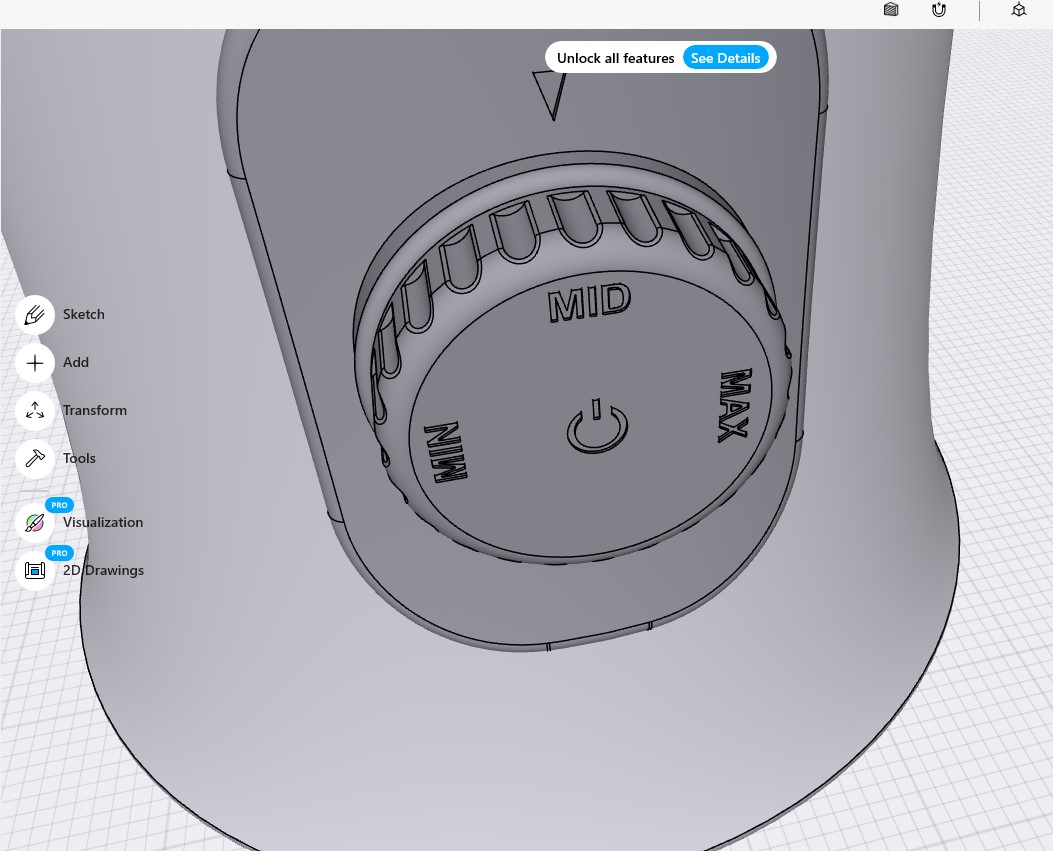The width and height of the screenshot is (1053, 851).
Task: Open the views cube icon
Action: pos(1019,9)
